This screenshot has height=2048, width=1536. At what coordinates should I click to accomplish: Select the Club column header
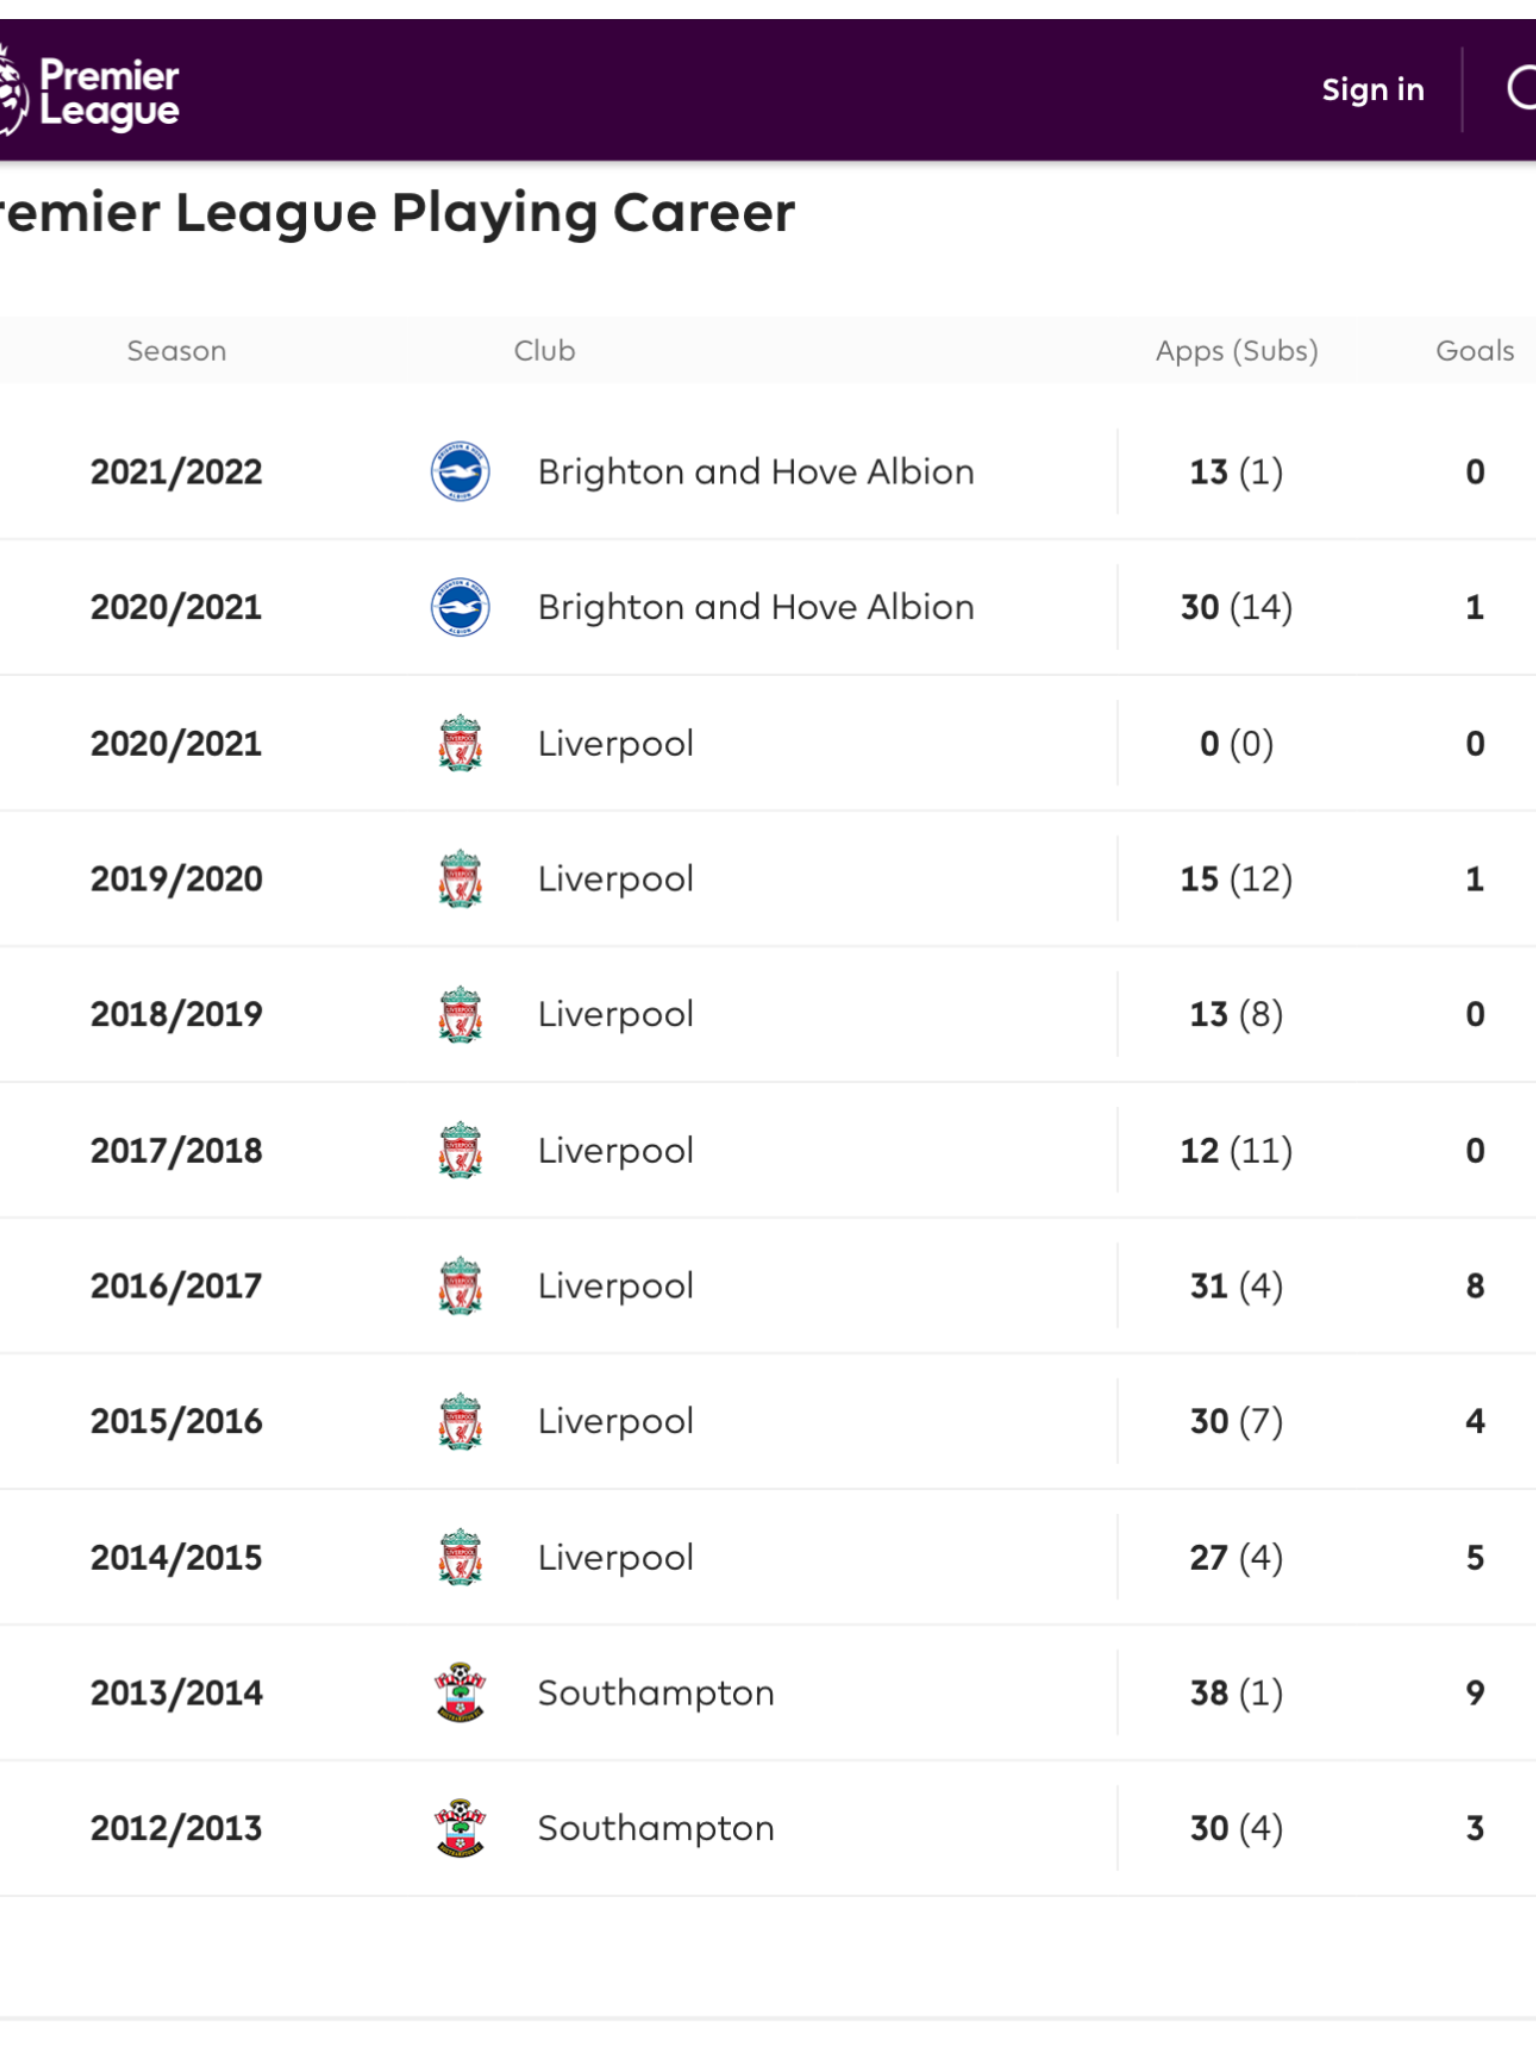click(x=545, y=350)
